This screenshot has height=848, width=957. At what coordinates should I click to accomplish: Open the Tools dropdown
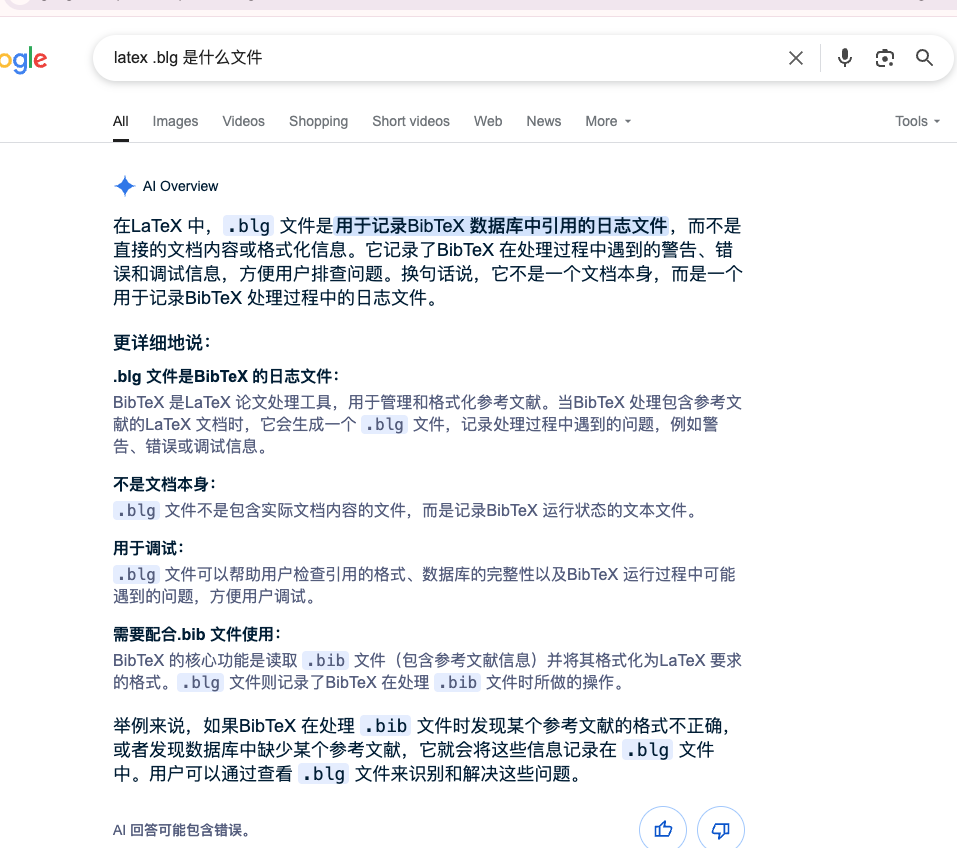(917, 121)
